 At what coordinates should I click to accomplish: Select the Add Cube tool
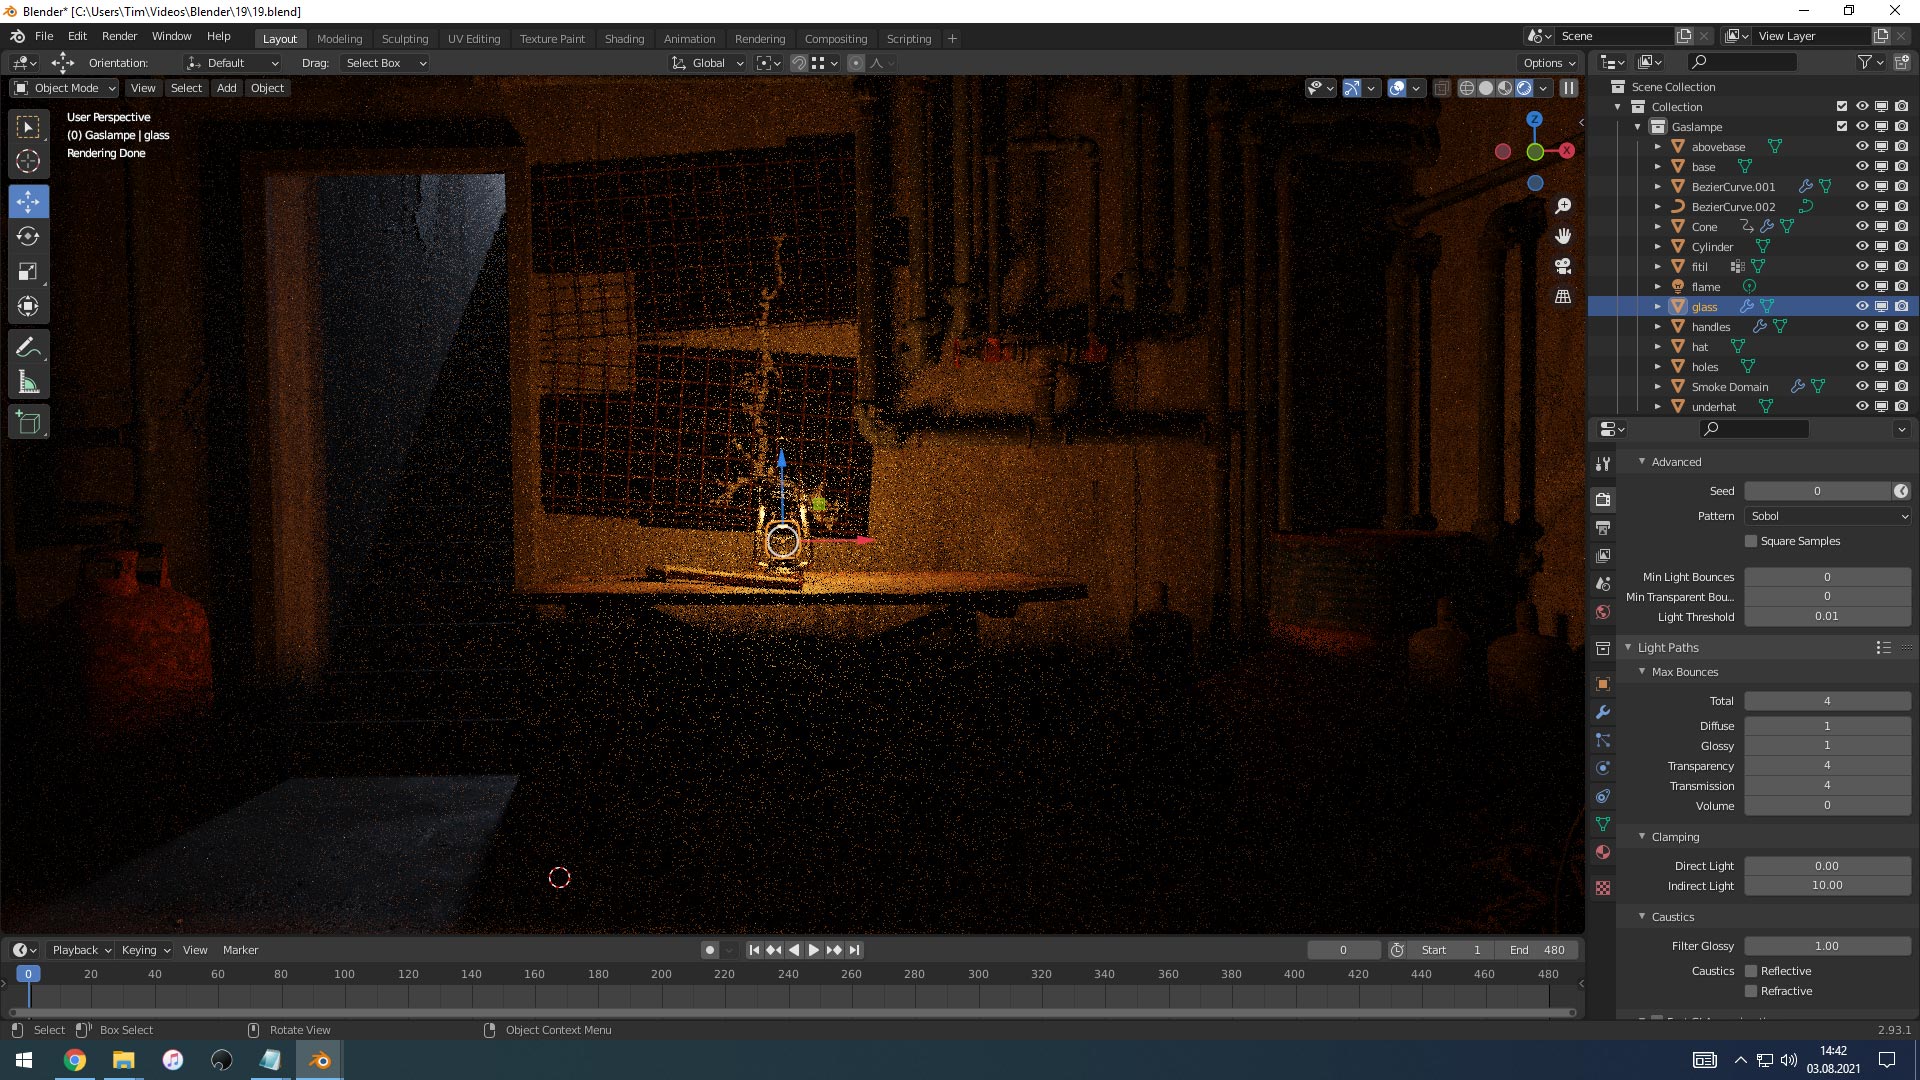point(28,423)
